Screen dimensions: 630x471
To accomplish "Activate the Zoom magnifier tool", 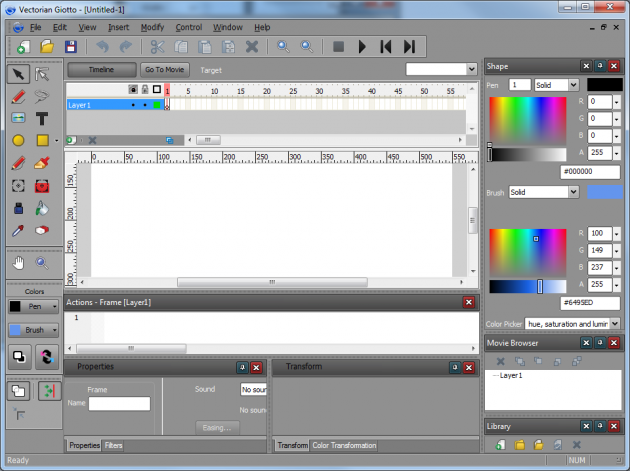I will pyautogui.click(x=43, y=263).
